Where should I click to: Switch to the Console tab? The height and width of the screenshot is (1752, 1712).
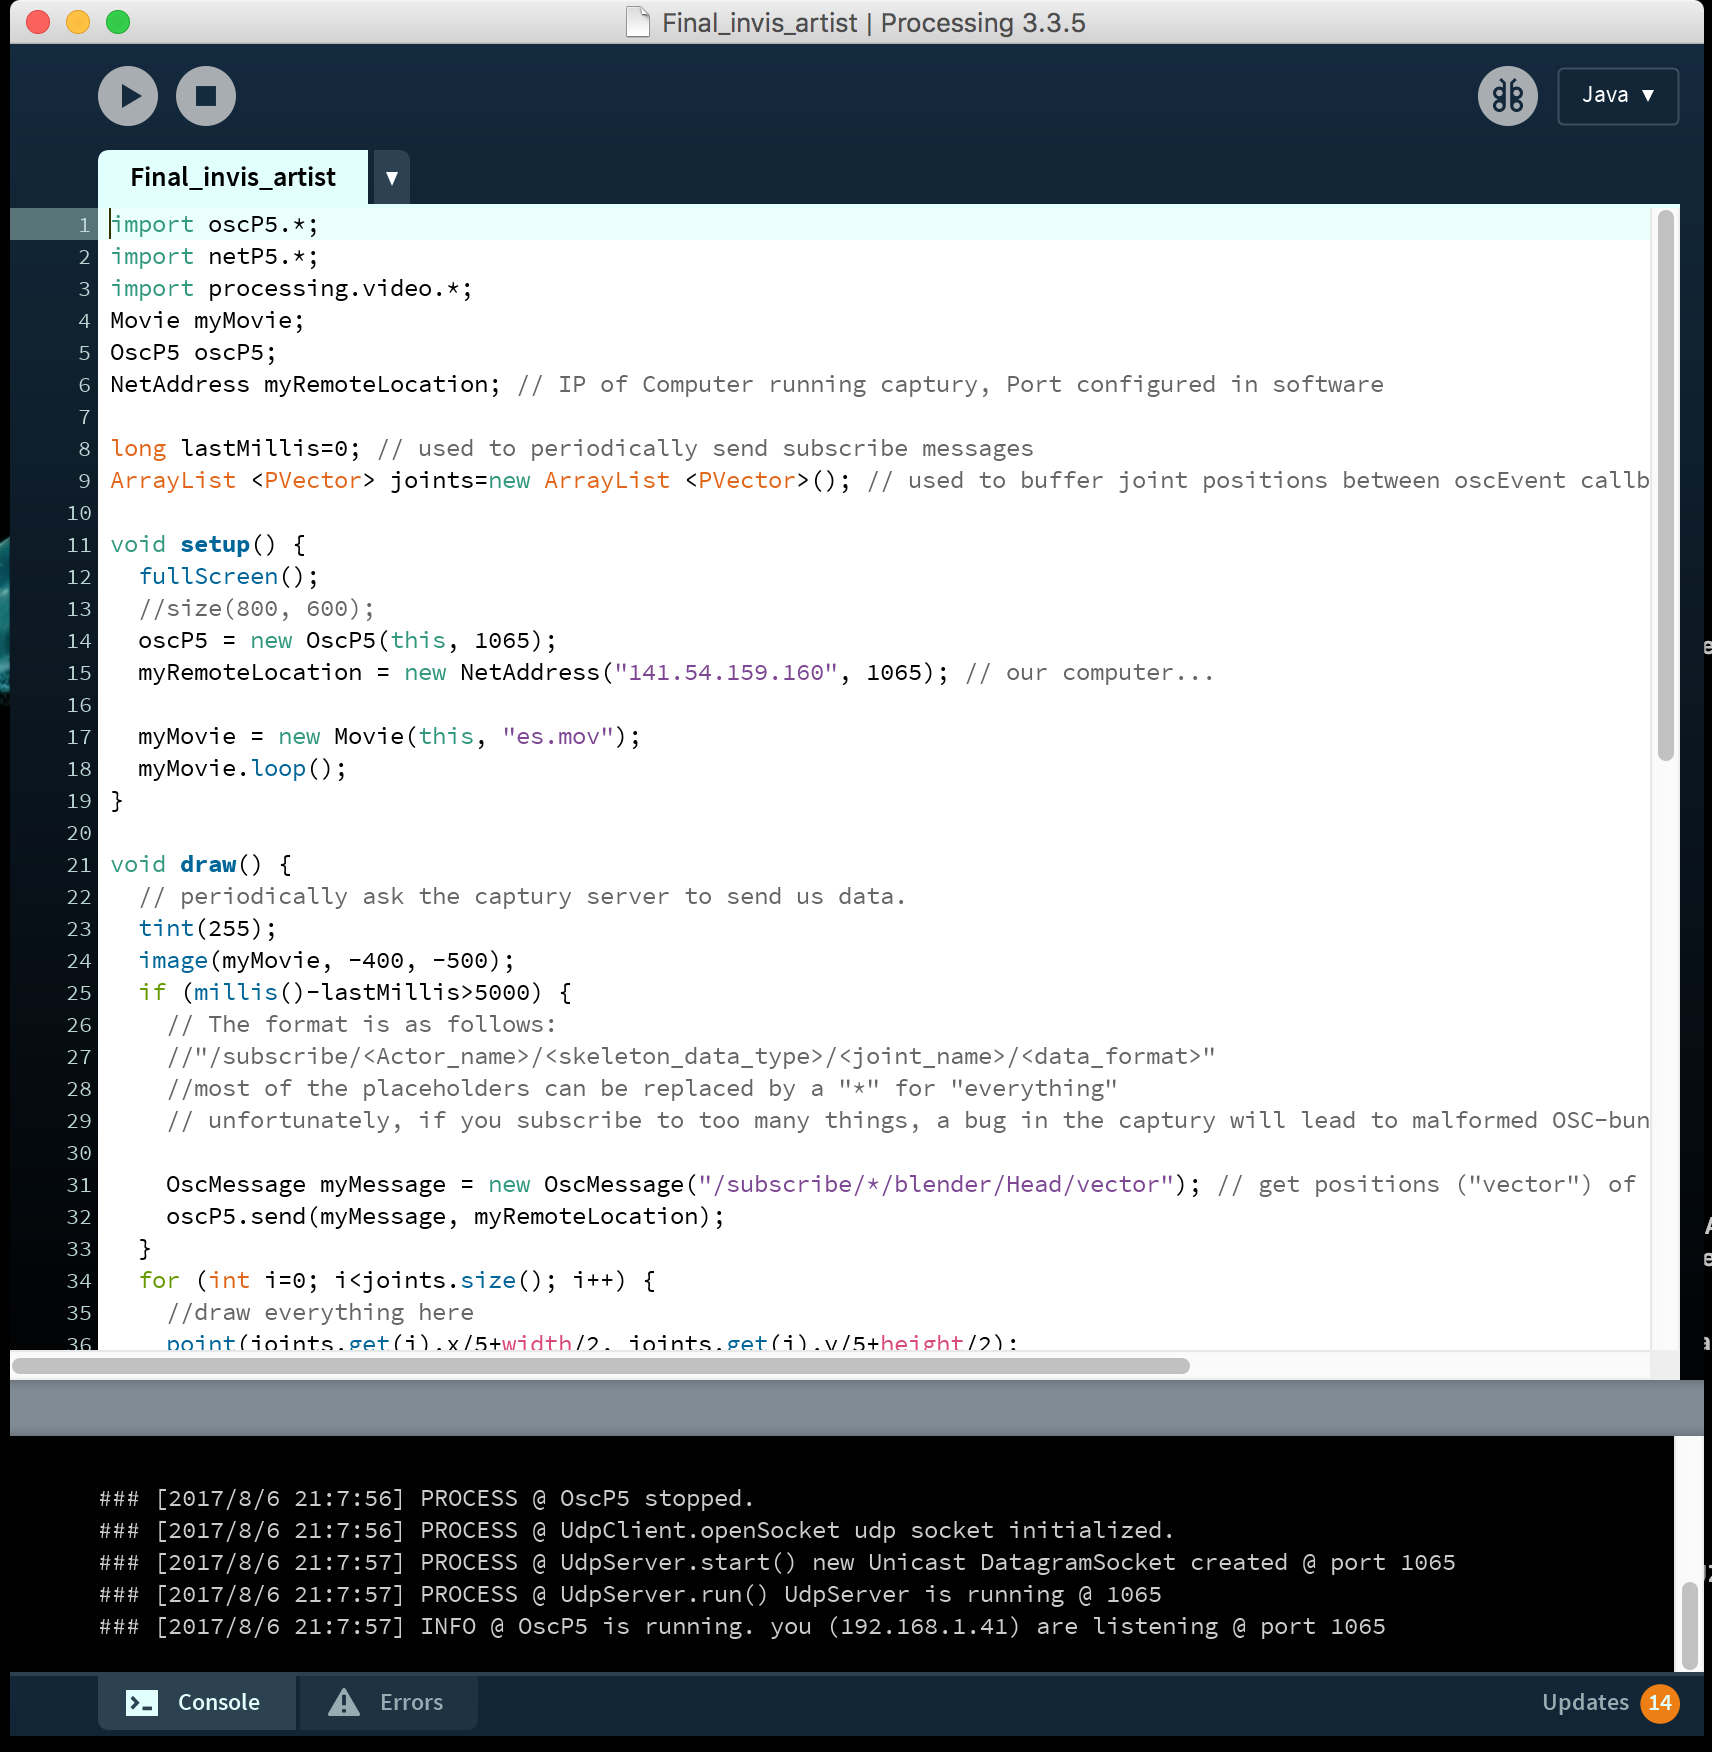(x=197, y=1702)
